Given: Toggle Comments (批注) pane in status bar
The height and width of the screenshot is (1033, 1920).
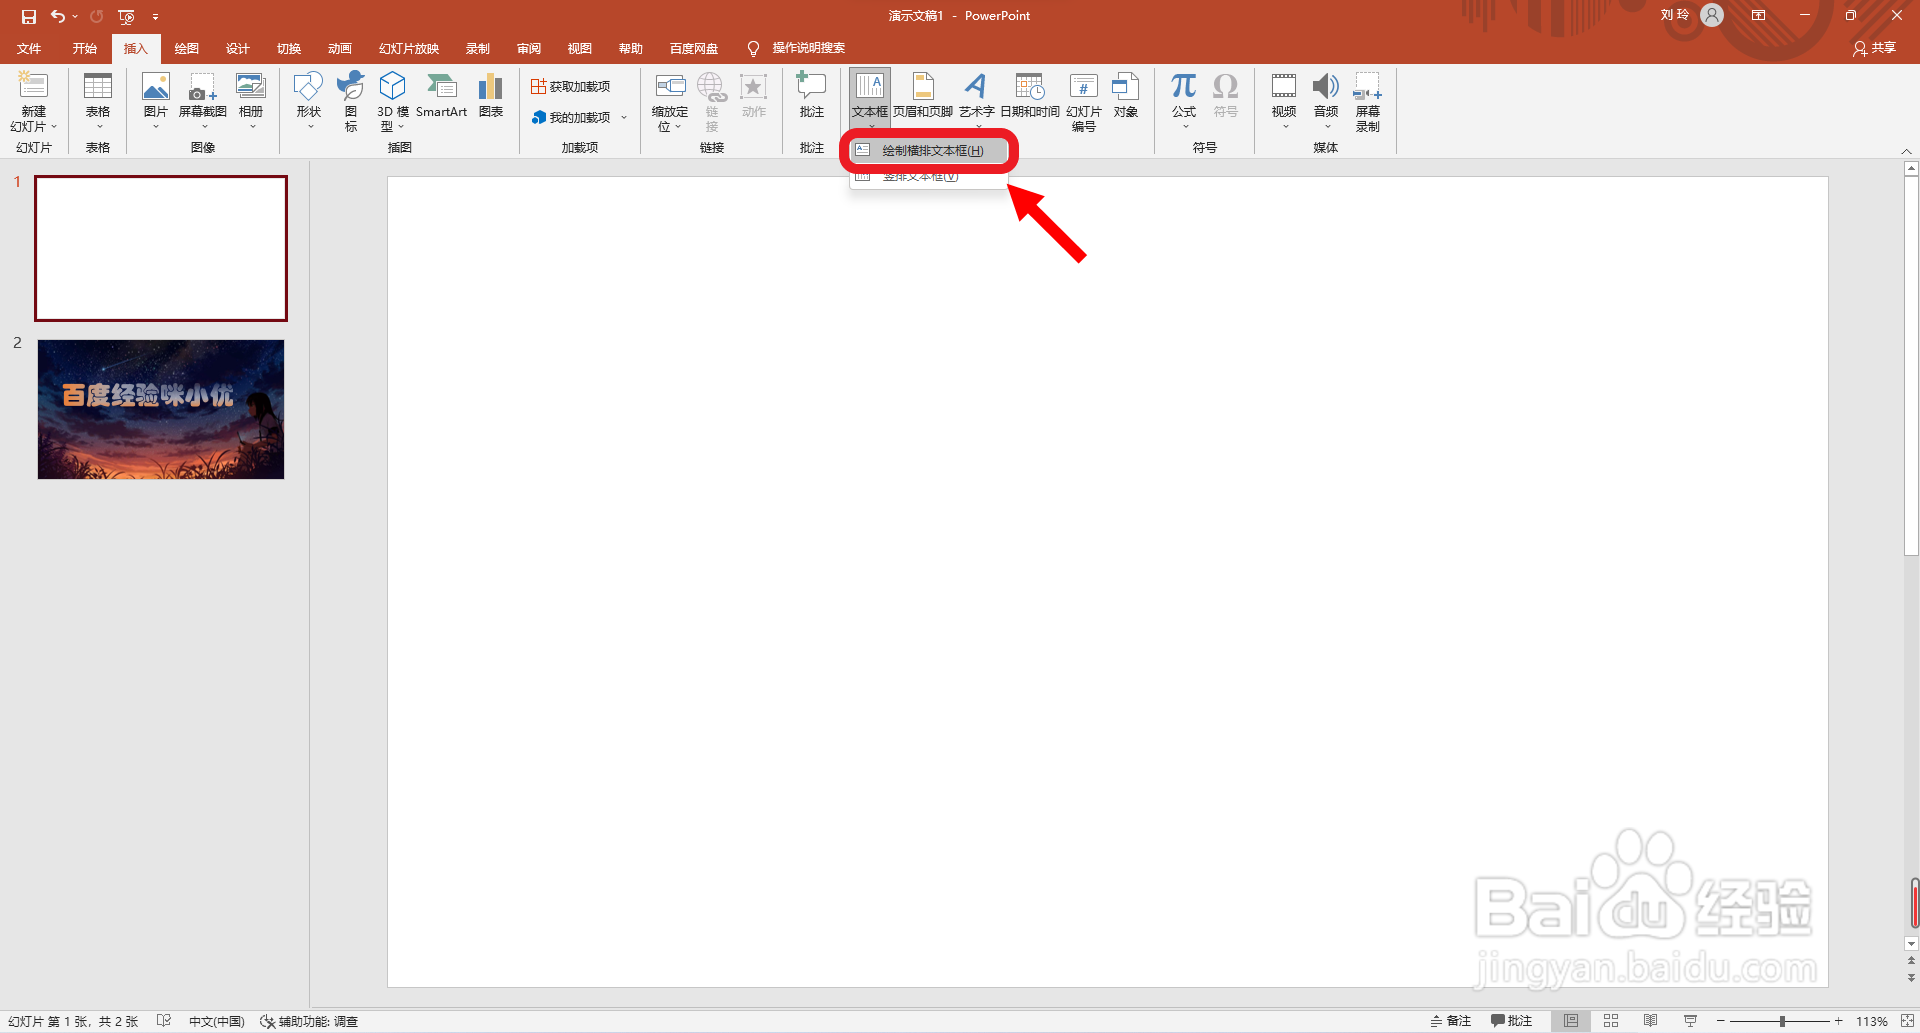Looking at the screenshot, I should (x=1511, y=1021).
